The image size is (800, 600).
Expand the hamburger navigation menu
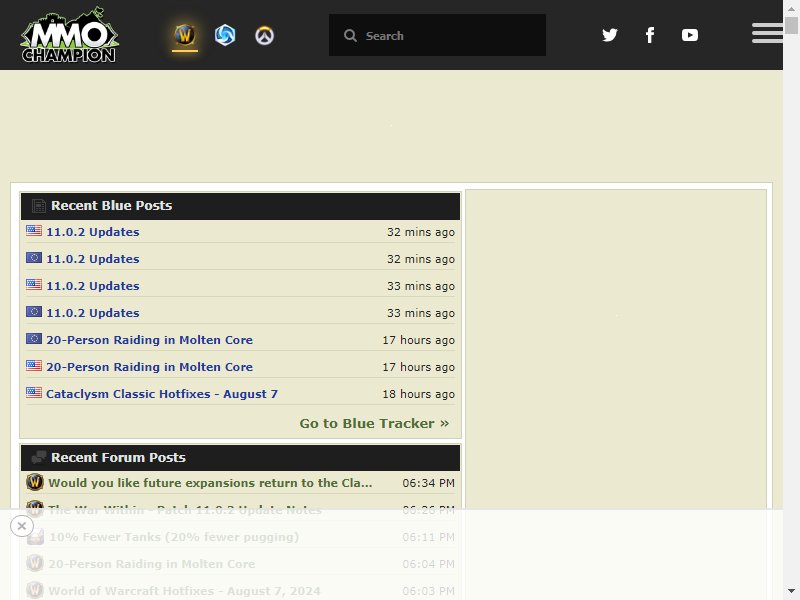click(x=767, y=33)
